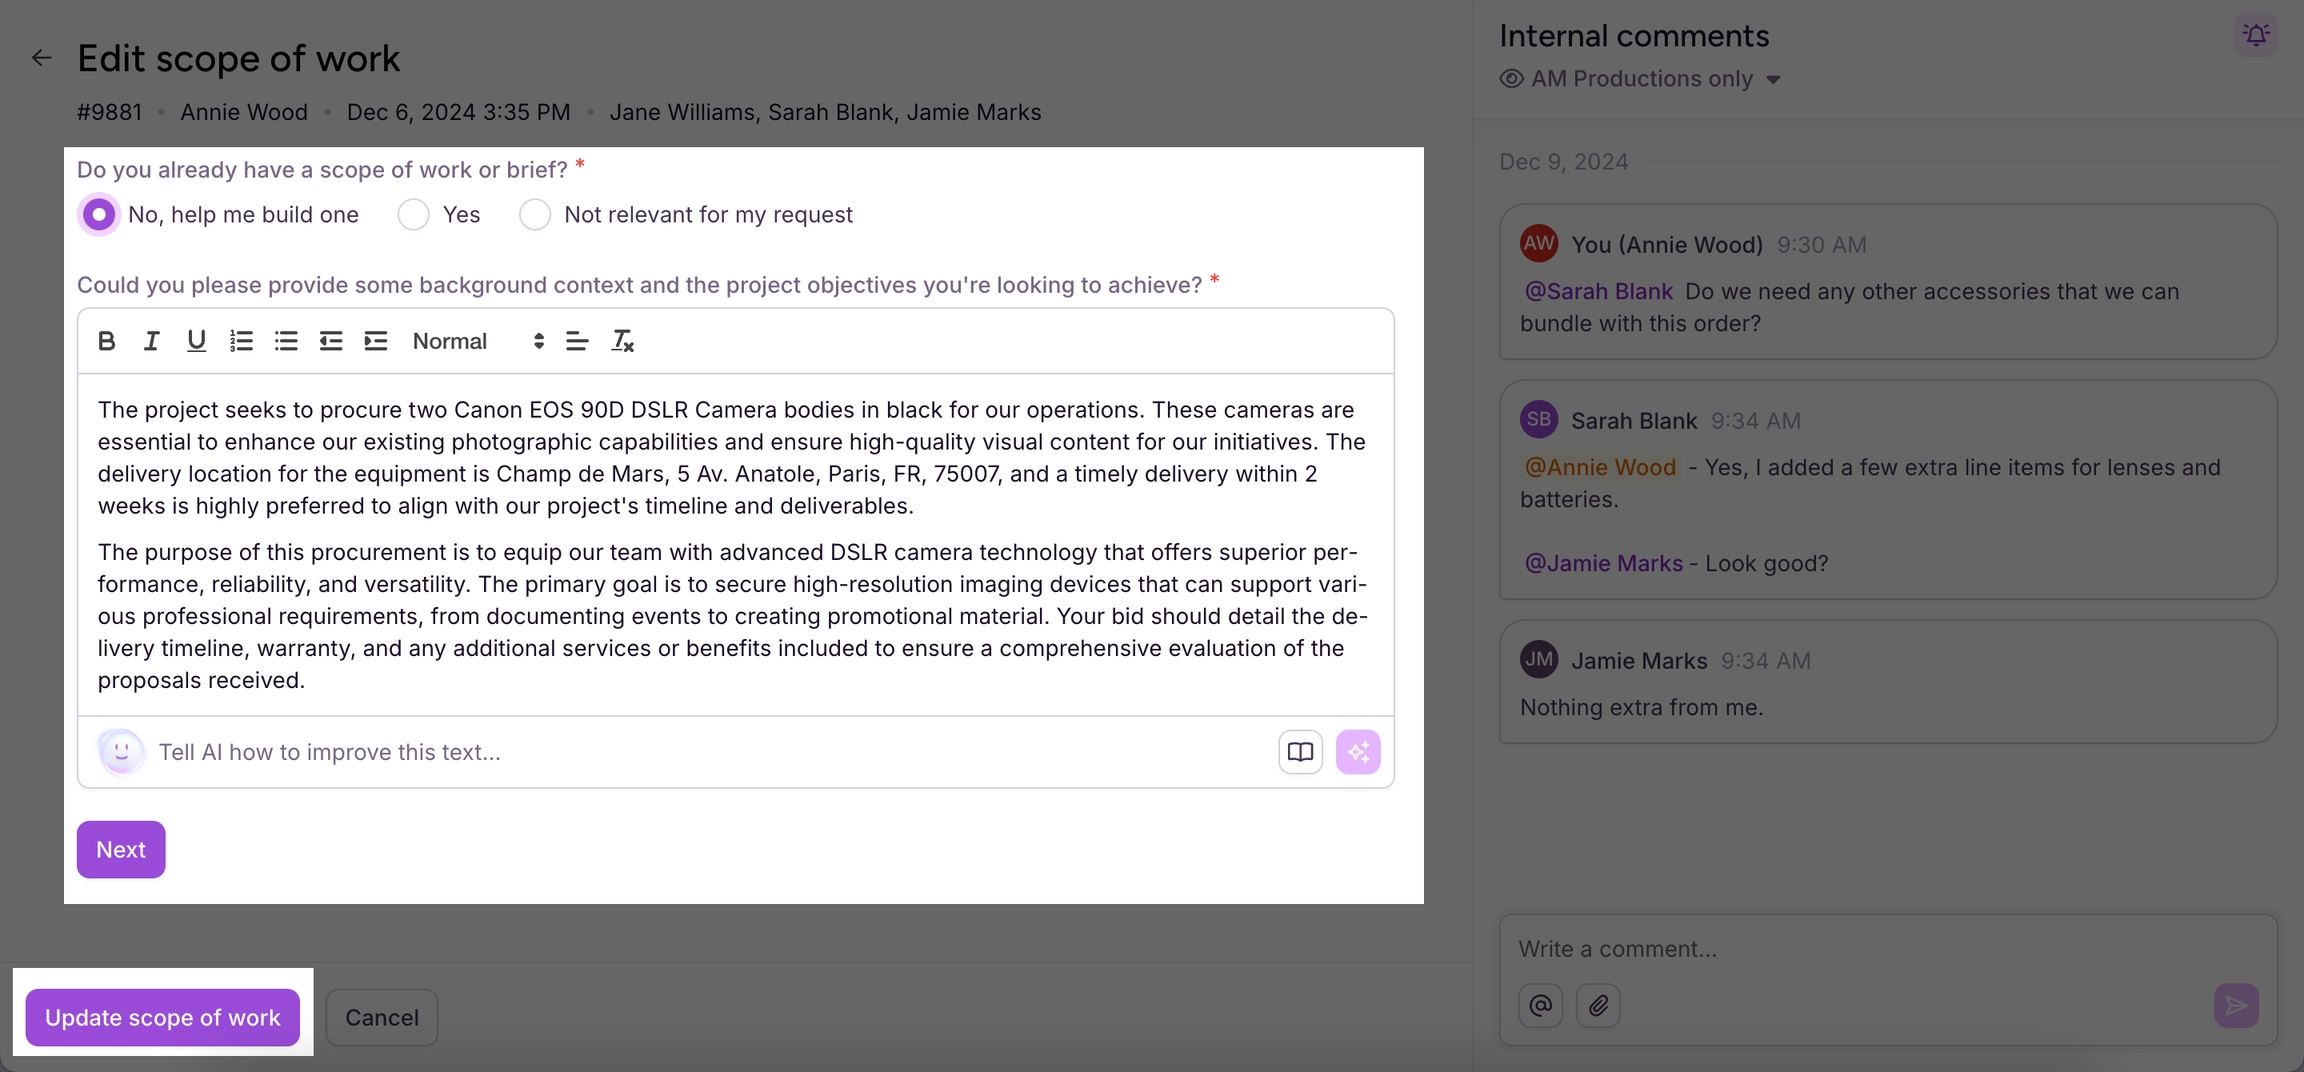
Task: Decrease the paragraph indent
Action: (331, 341)
